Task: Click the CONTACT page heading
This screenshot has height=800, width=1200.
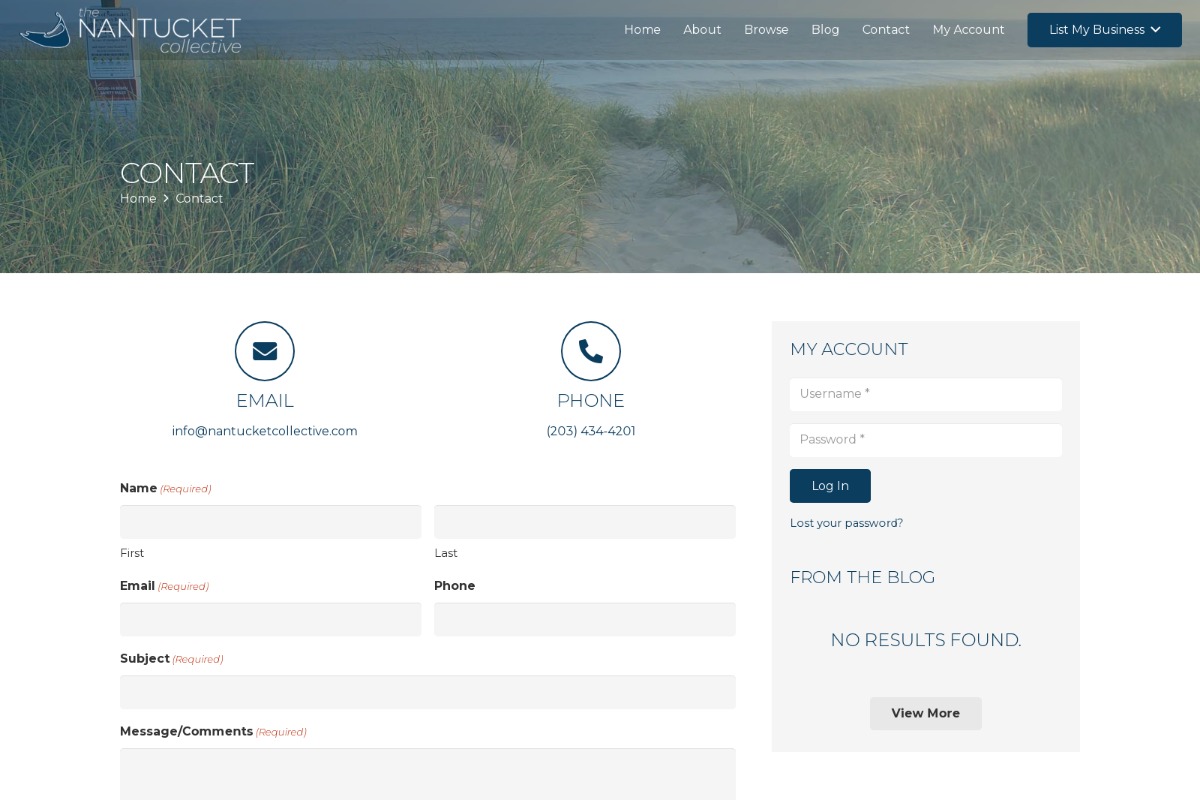Action: [x=187, y=173]
